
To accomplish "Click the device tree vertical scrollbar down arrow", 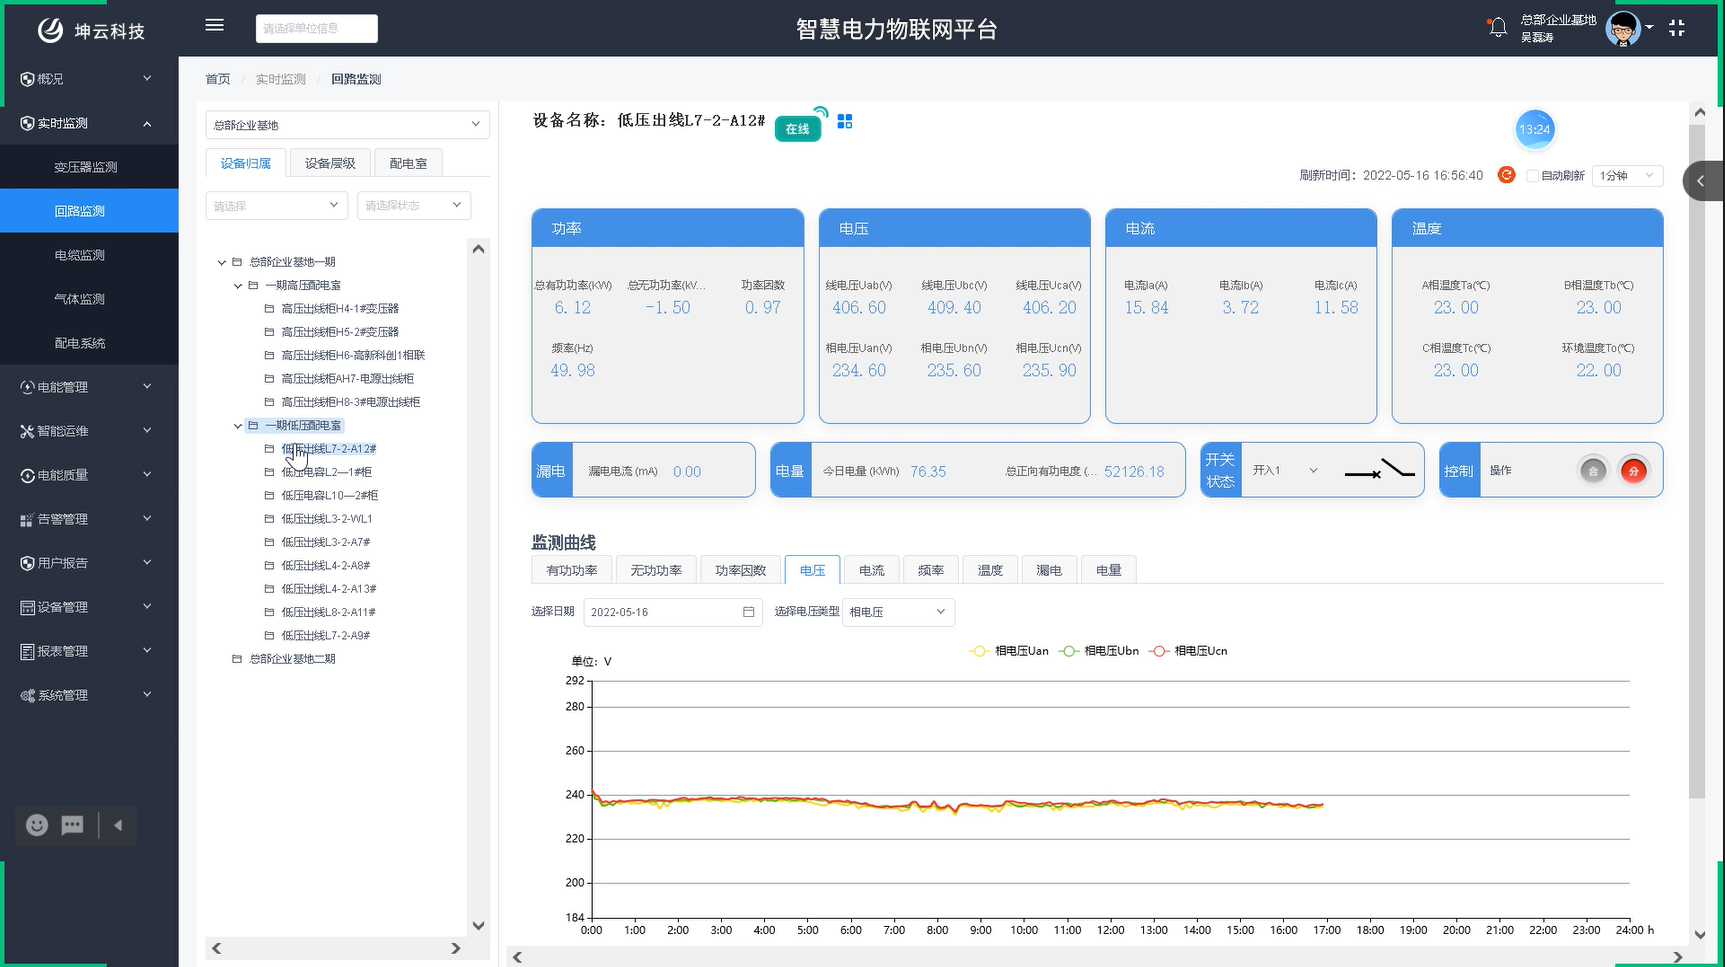I will pyautogui.click(x=478, y=925).
